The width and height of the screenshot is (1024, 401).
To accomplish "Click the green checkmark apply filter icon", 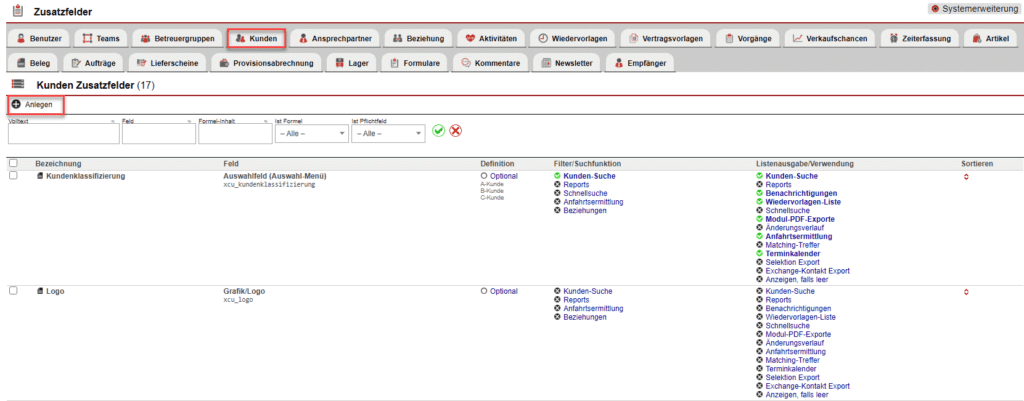I will tap(438, 131).
